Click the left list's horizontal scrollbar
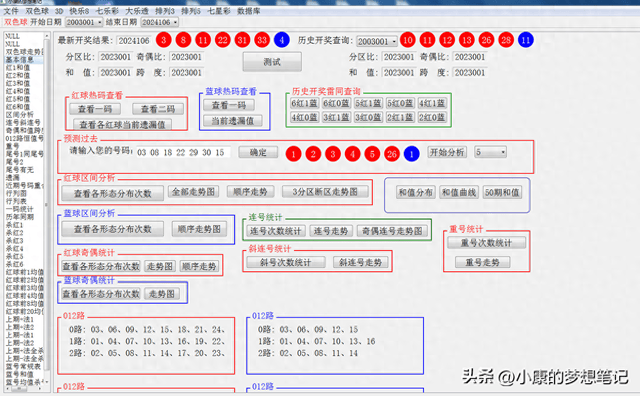This screenshot has height=396, width=640. 23,388
